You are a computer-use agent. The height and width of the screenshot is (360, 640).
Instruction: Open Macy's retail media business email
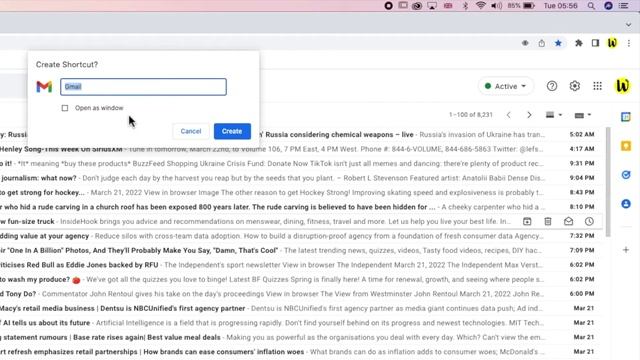(301, 308)
